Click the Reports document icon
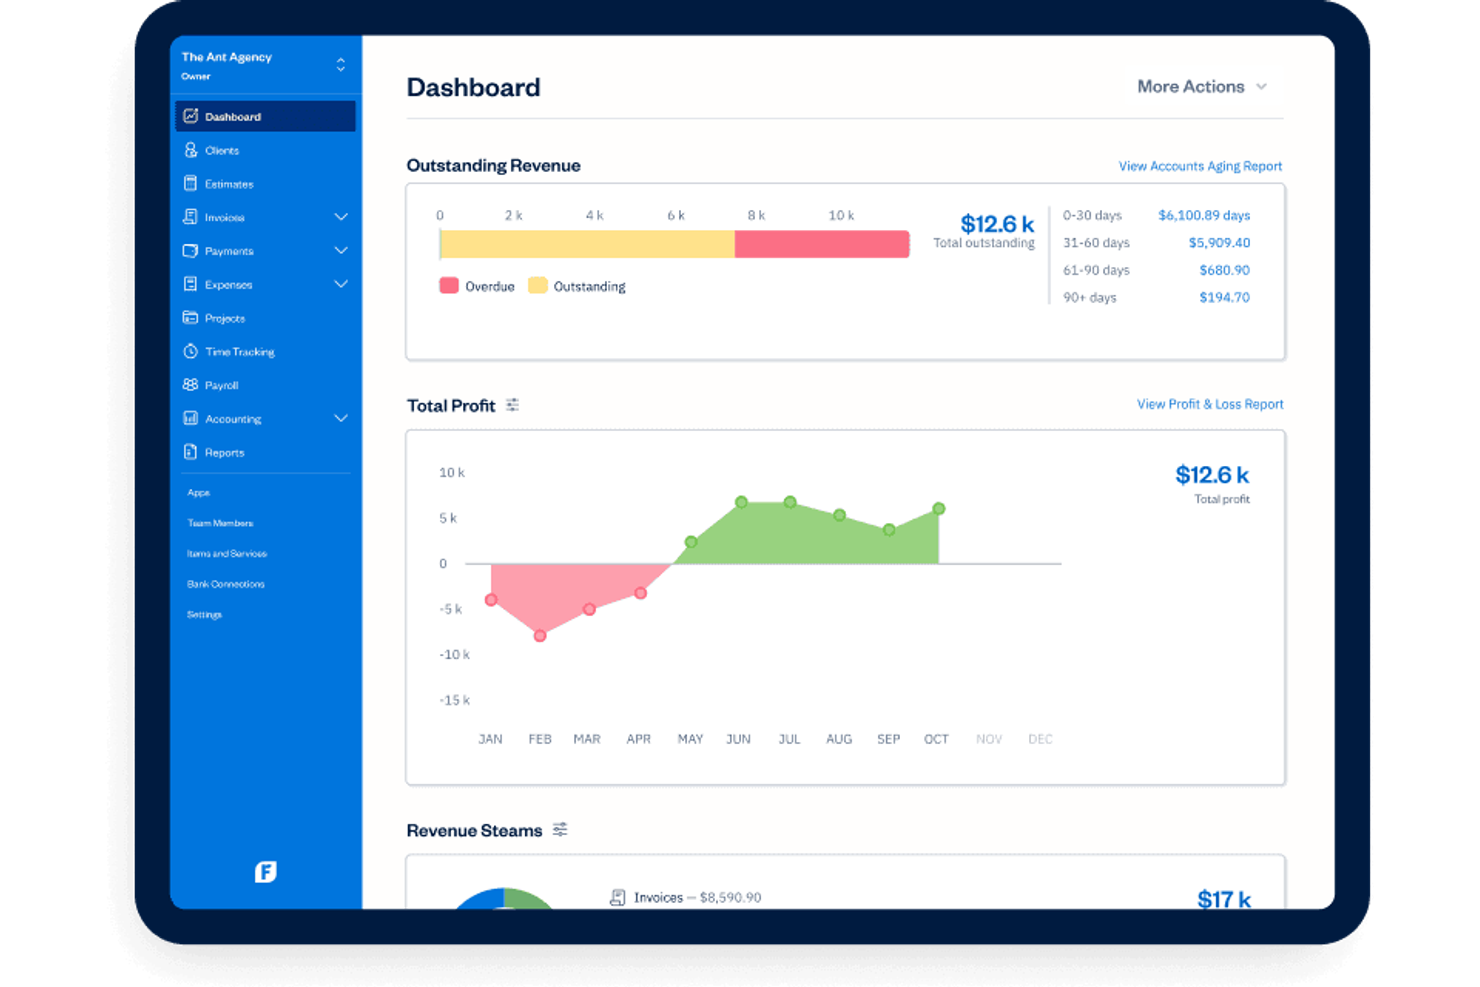 190,452
